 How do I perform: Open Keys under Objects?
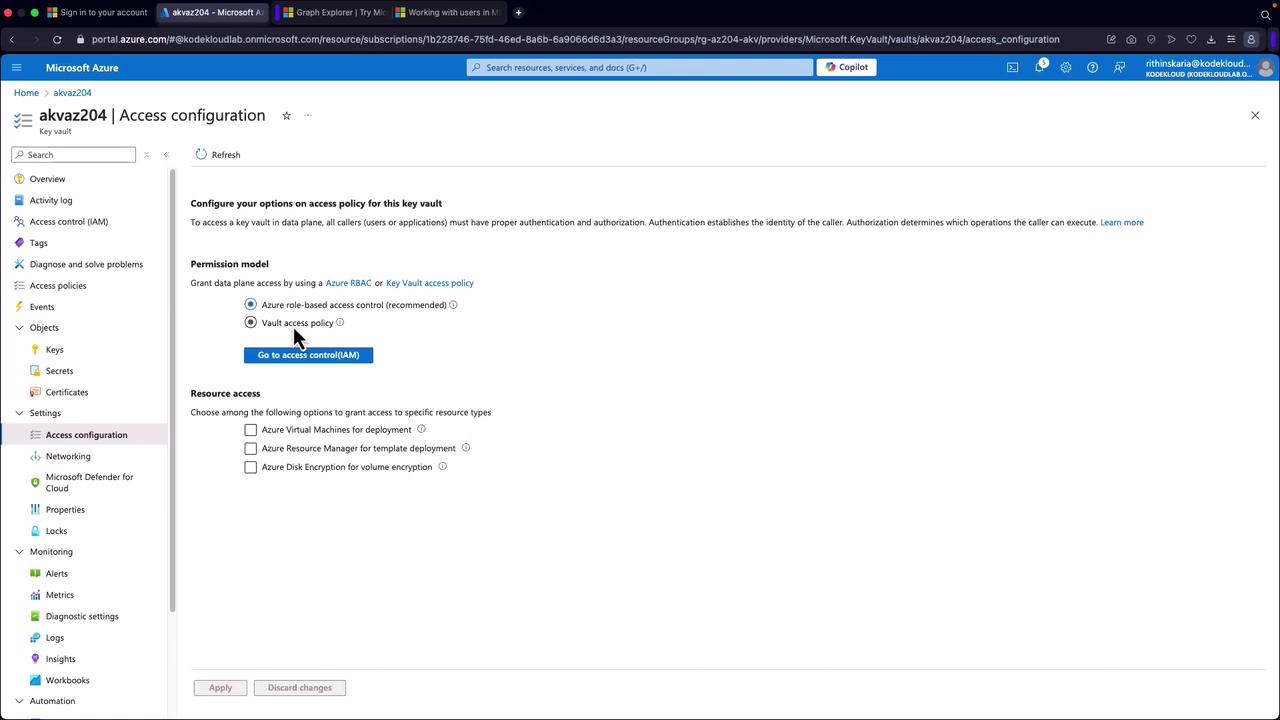tap(54, 350)
